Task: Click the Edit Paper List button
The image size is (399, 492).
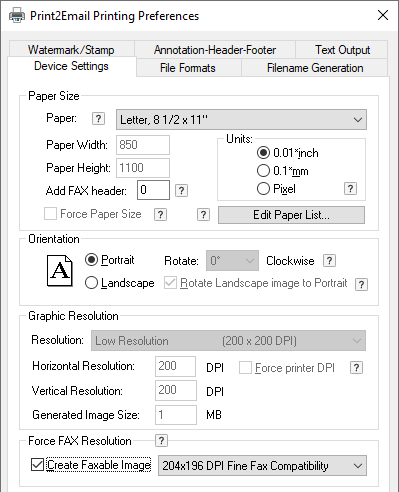Action: click(x=291, y=215)
